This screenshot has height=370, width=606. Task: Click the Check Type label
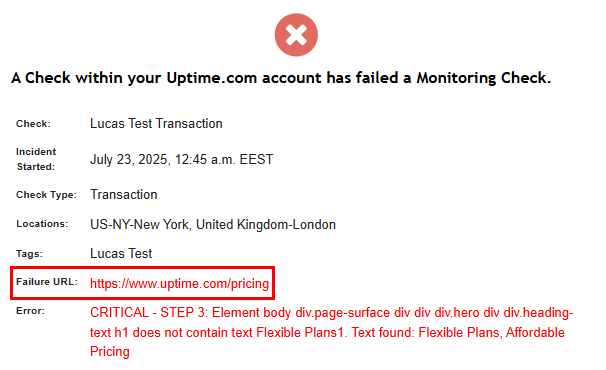[46, 194]
